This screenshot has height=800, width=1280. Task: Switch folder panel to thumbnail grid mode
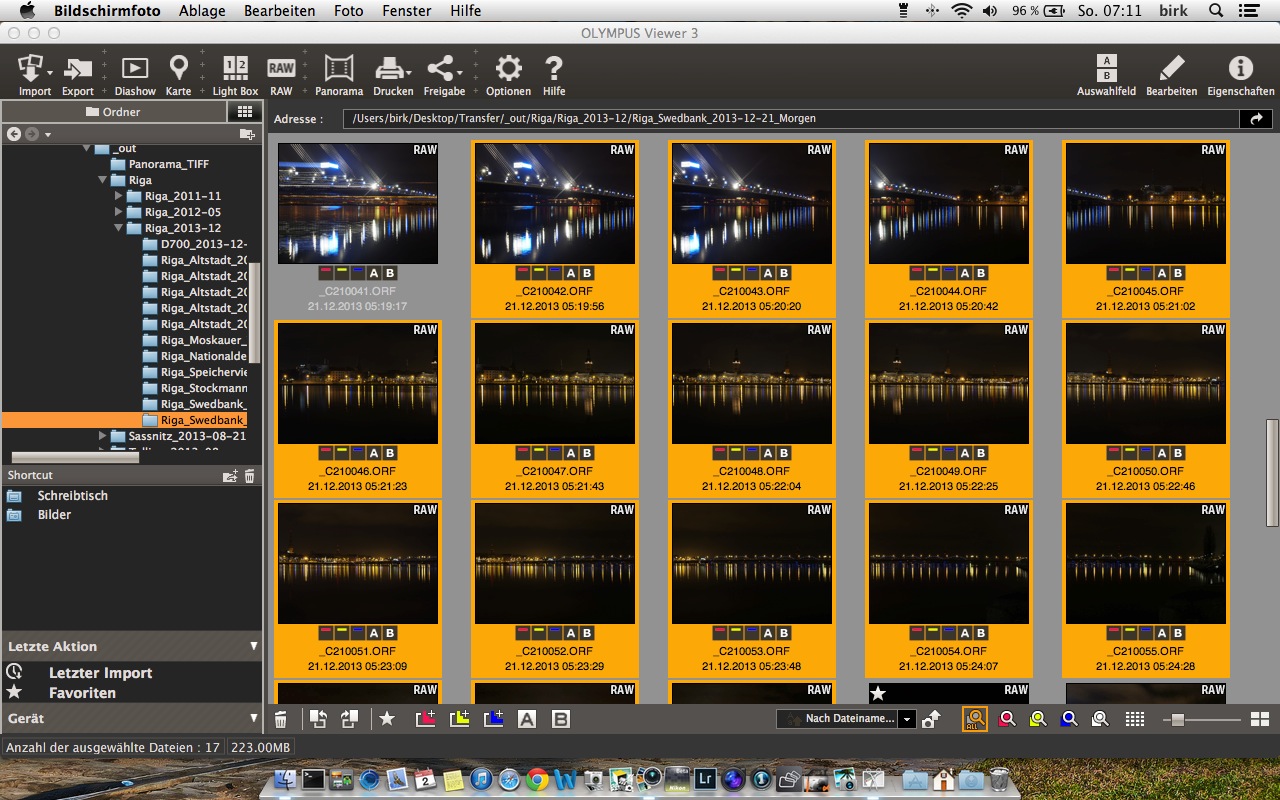244,112
